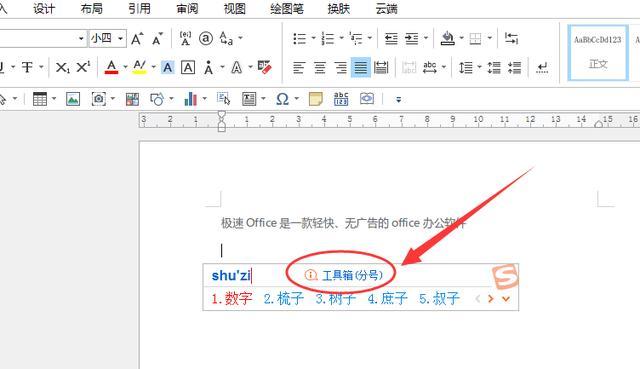Image resolution: width=640 pixels, height=369 pixels.
Task: Click the borders icon
Action: pyautogui.click(x=476, y=39)
